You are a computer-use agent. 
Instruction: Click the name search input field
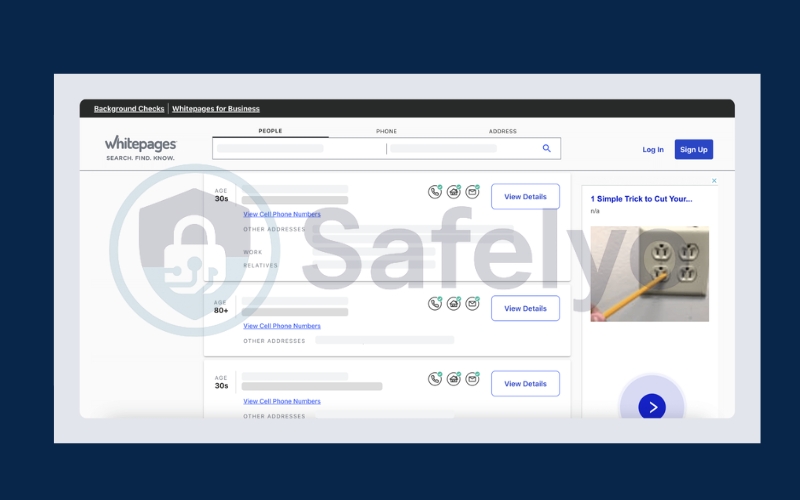pyautogui.click(x=299, y=148)
